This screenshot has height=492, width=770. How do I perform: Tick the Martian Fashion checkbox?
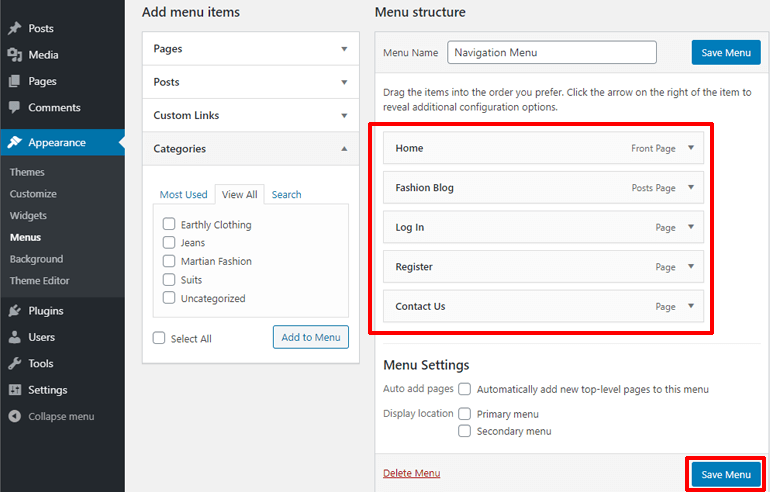[x=169, y=261]
